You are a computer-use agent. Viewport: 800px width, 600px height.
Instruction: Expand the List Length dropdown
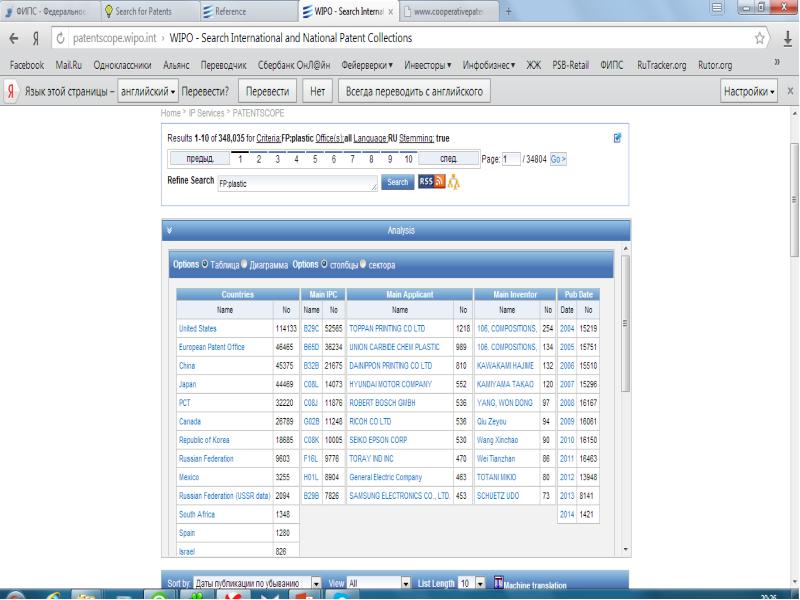click(x=480, y=584)
